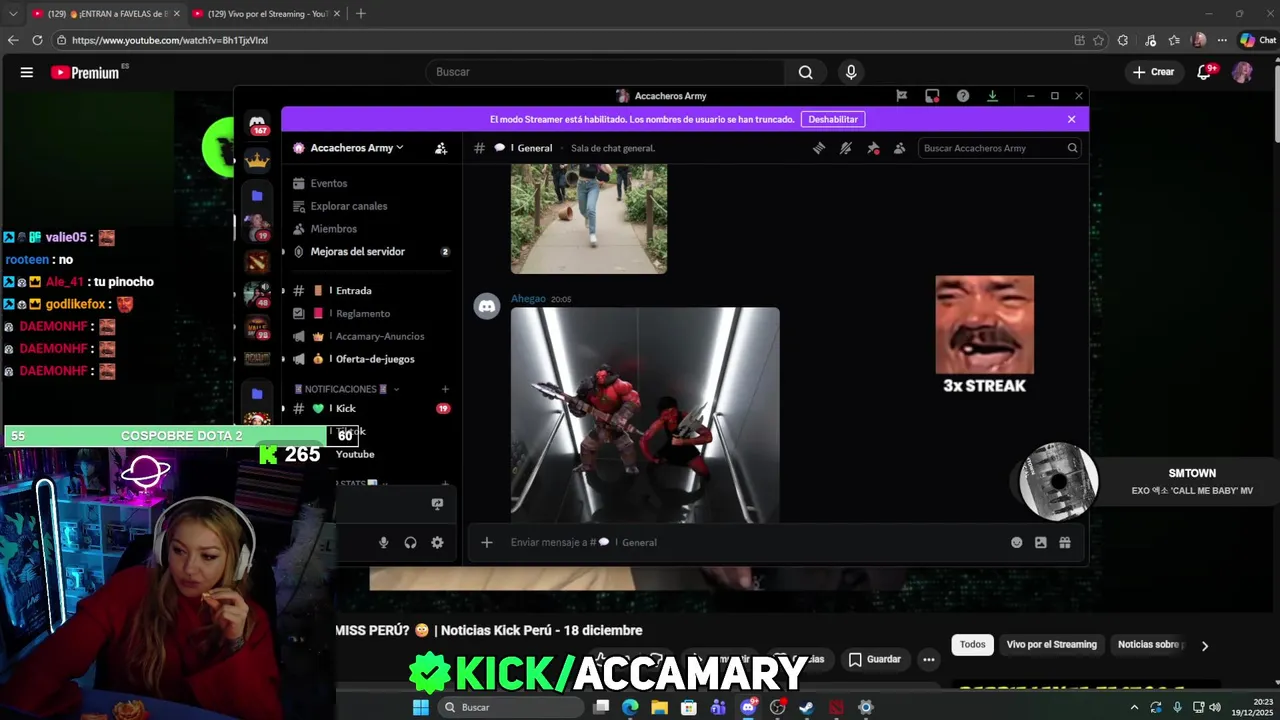Toggle notification bell in channel header

pos(845,148)
